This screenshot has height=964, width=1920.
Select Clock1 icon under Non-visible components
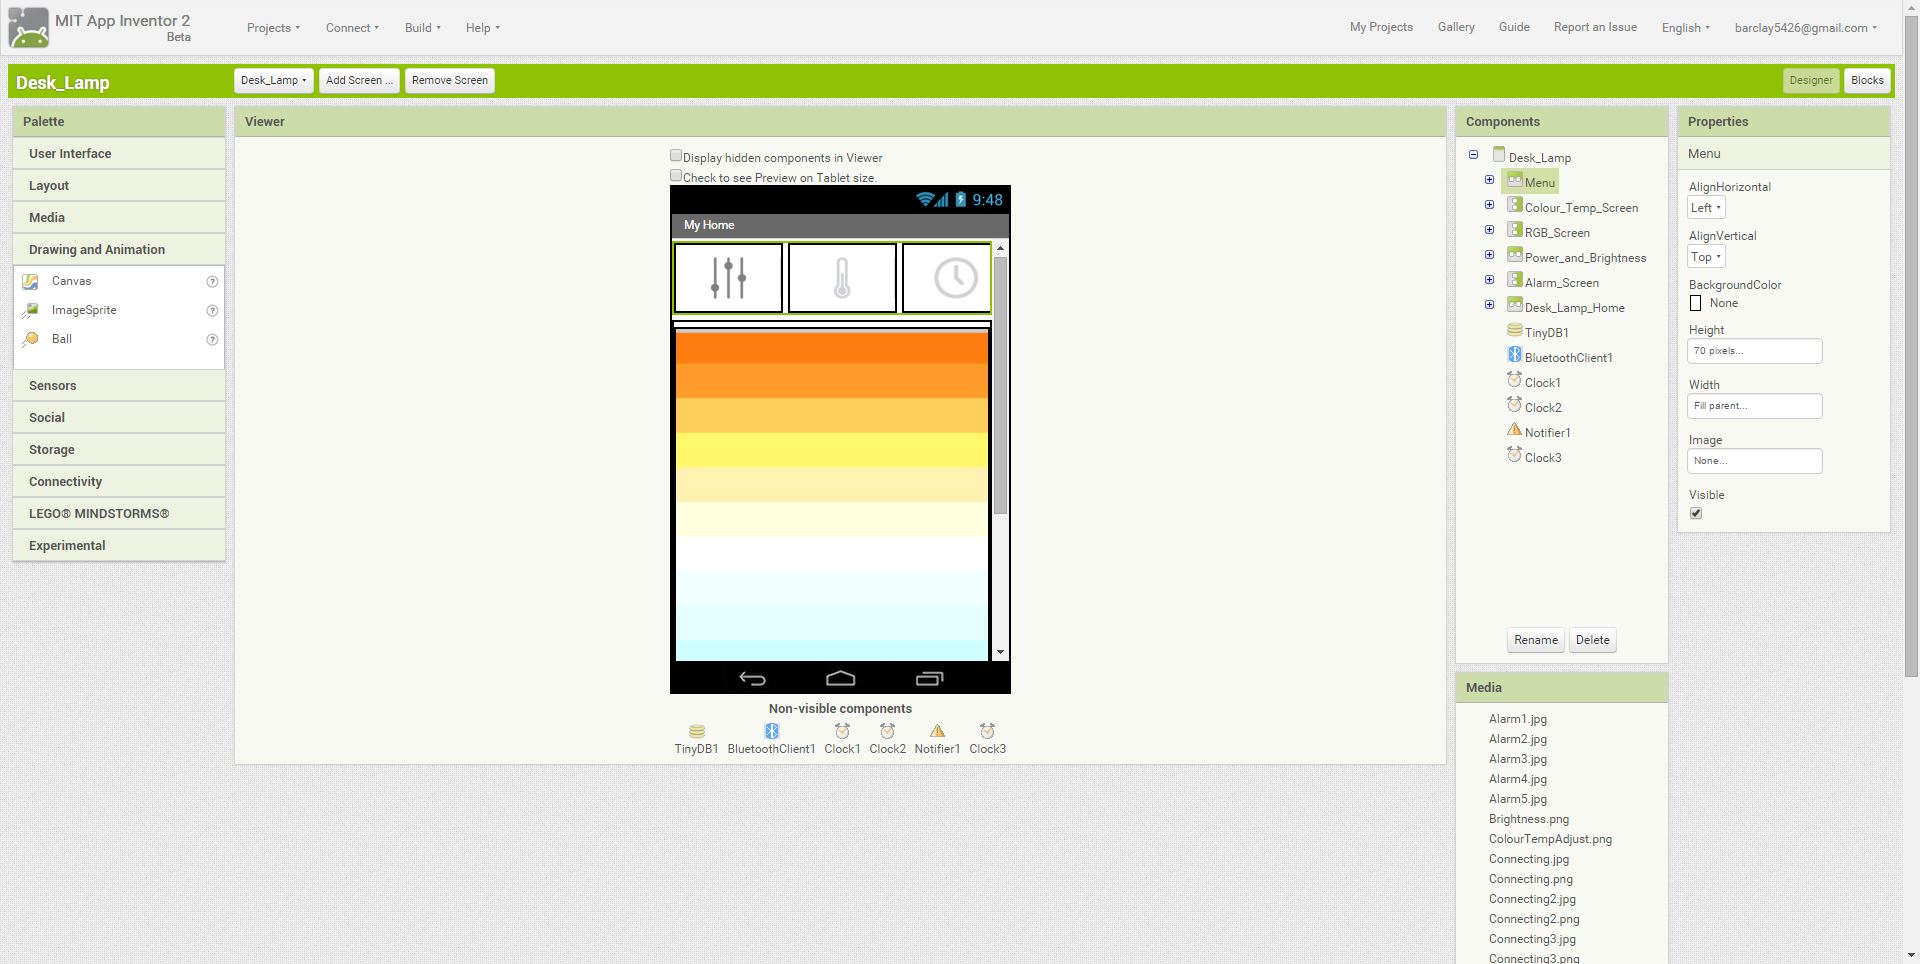(x=842, y=731)
